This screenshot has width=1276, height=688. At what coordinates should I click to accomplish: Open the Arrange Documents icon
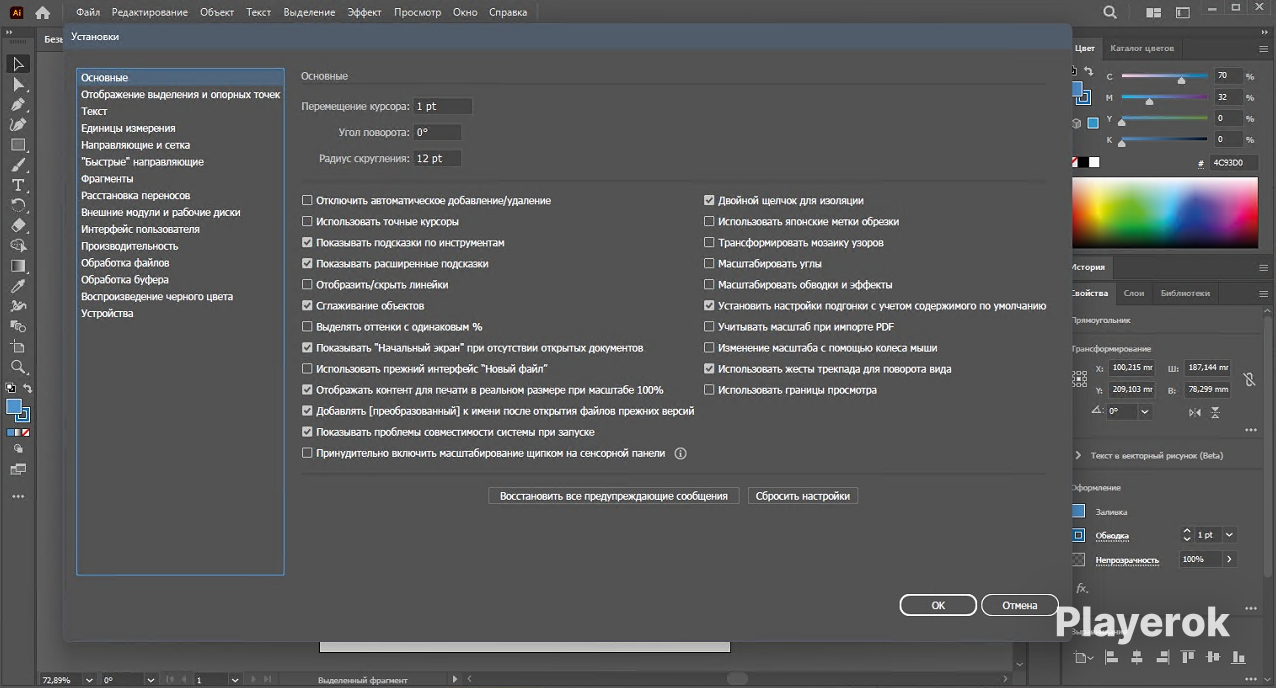pos(1154,13)
